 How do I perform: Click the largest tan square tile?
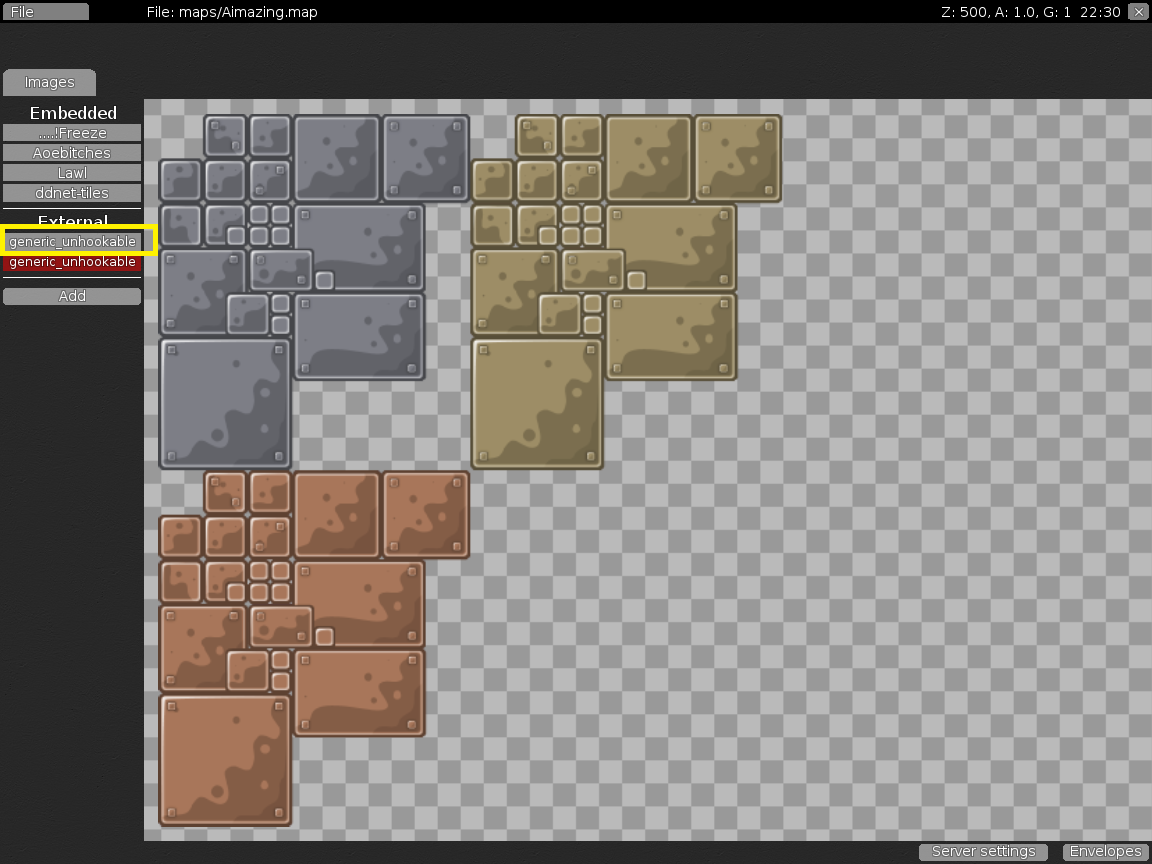(x=537, y=403)
